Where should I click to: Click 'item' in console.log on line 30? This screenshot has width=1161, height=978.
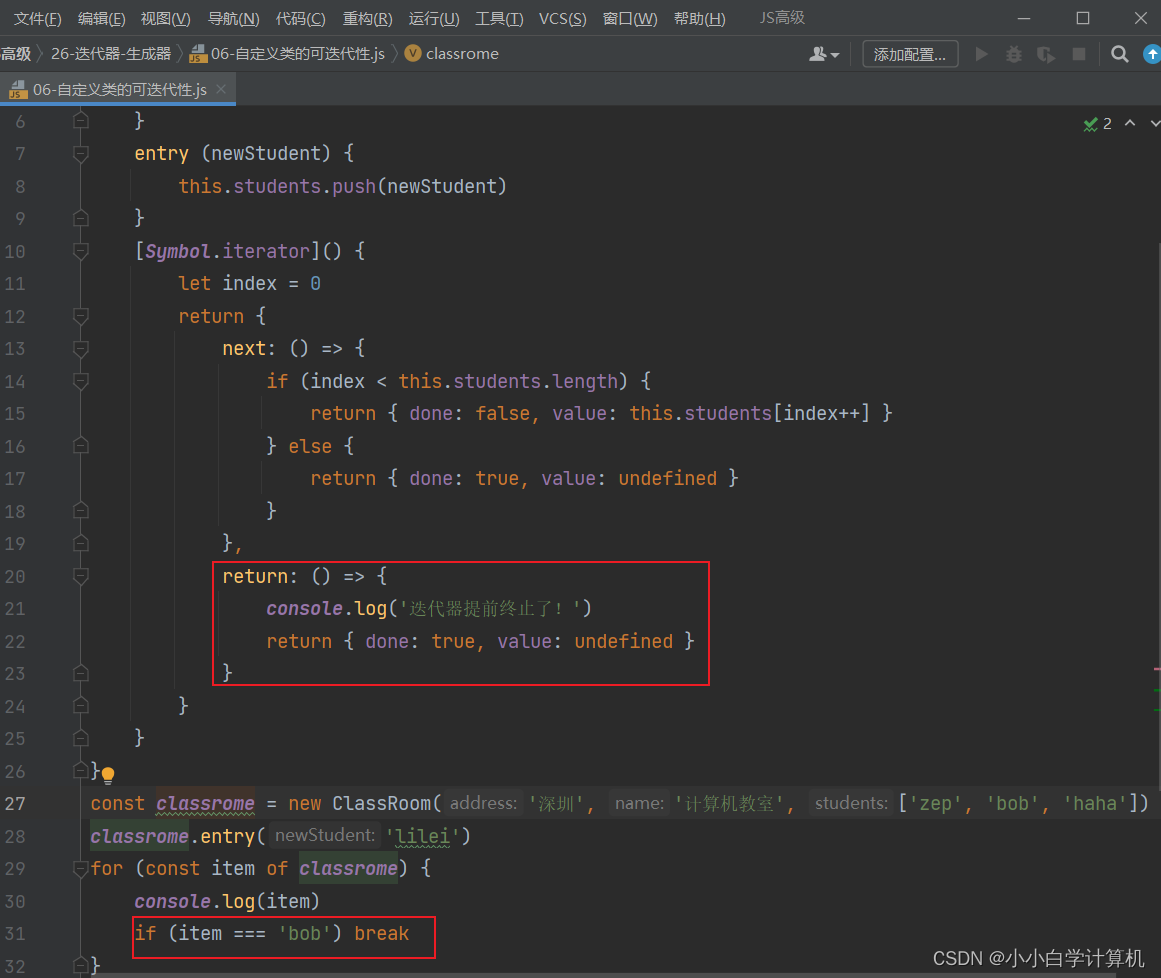(288, 901)
